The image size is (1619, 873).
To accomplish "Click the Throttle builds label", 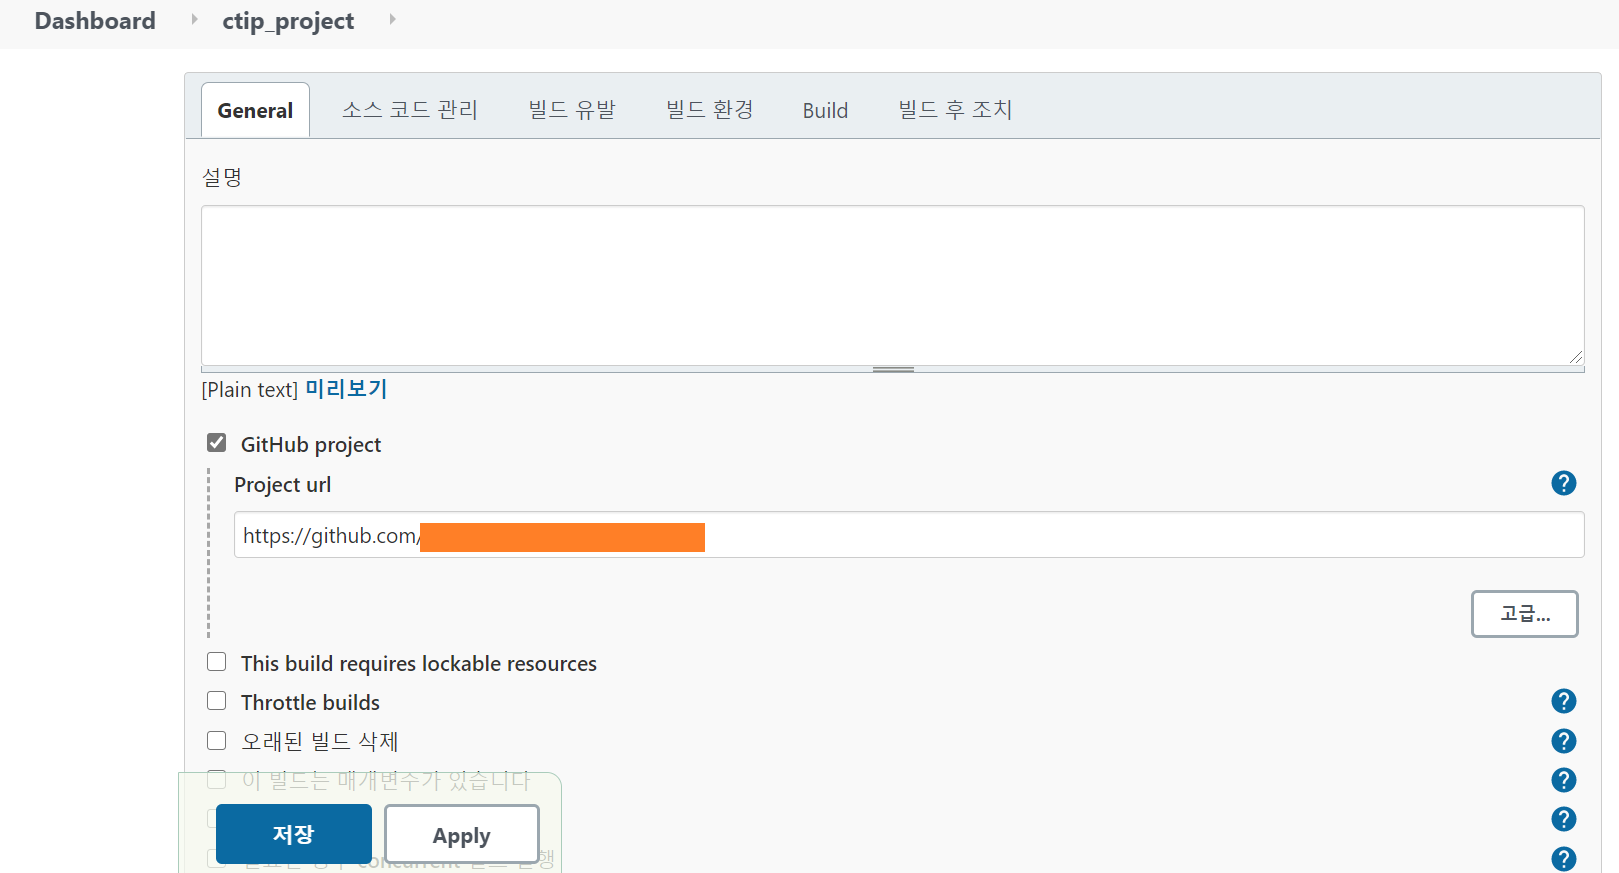I will pos(310,702).
